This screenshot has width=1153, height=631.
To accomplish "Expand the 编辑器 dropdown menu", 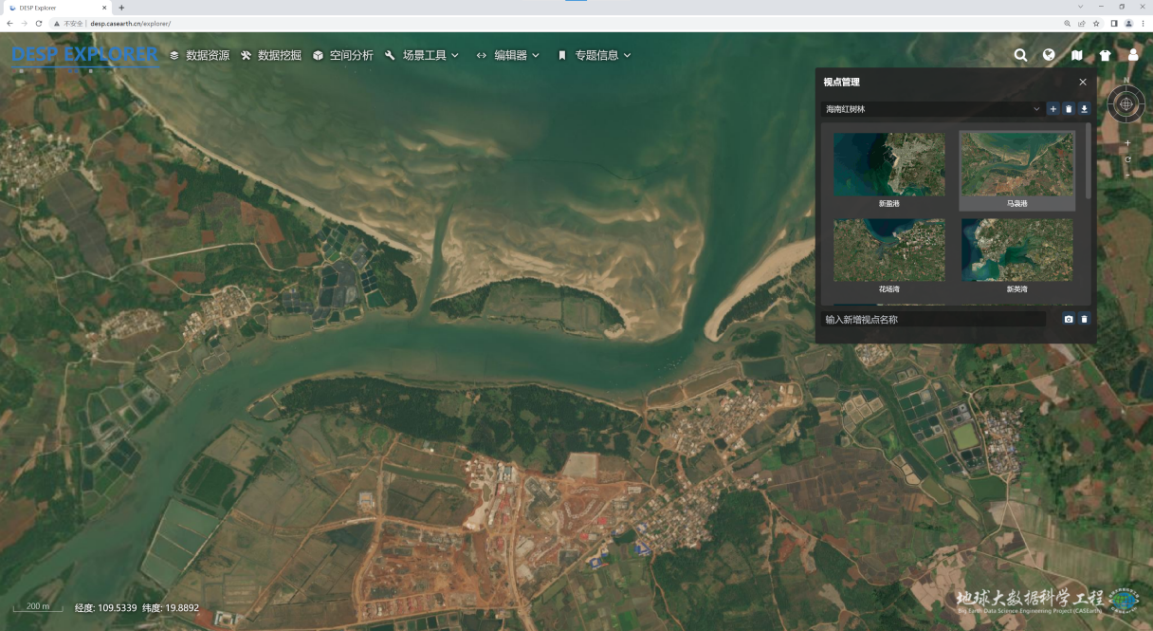I will coord(508,56).
